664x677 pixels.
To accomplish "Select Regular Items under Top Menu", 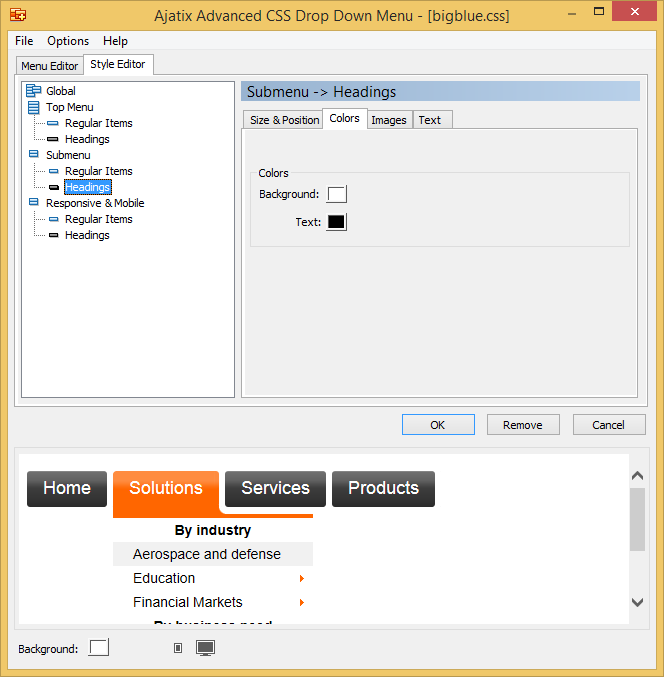I will [x=98, y=123].
